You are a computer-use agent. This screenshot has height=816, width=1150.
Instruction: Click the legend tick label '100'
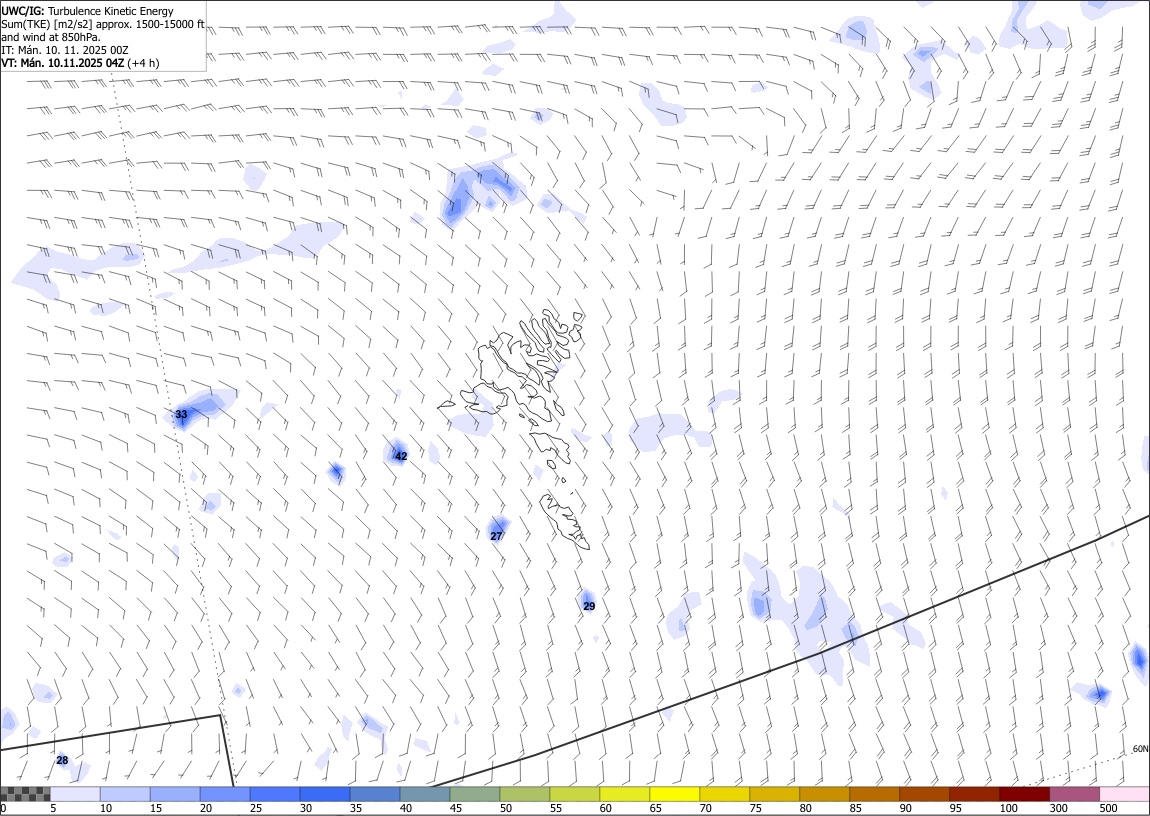point(1008,808)
